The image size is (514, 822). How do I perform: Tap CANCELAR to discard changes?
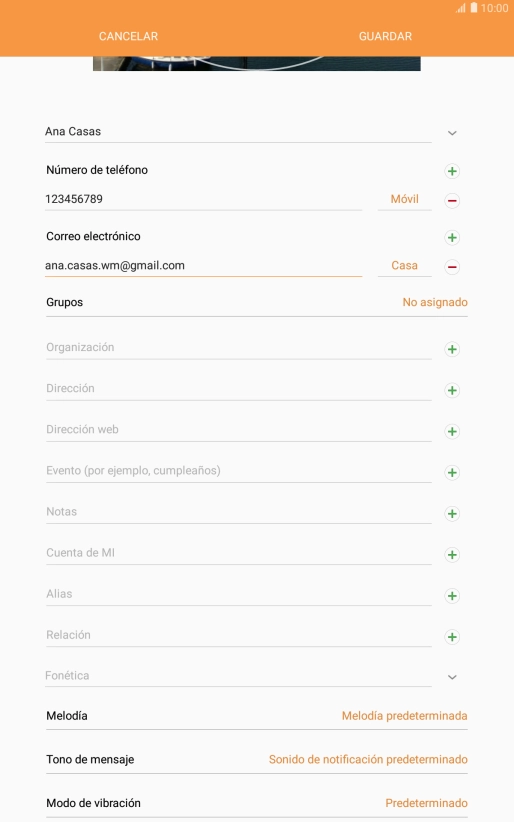point(128,36)
